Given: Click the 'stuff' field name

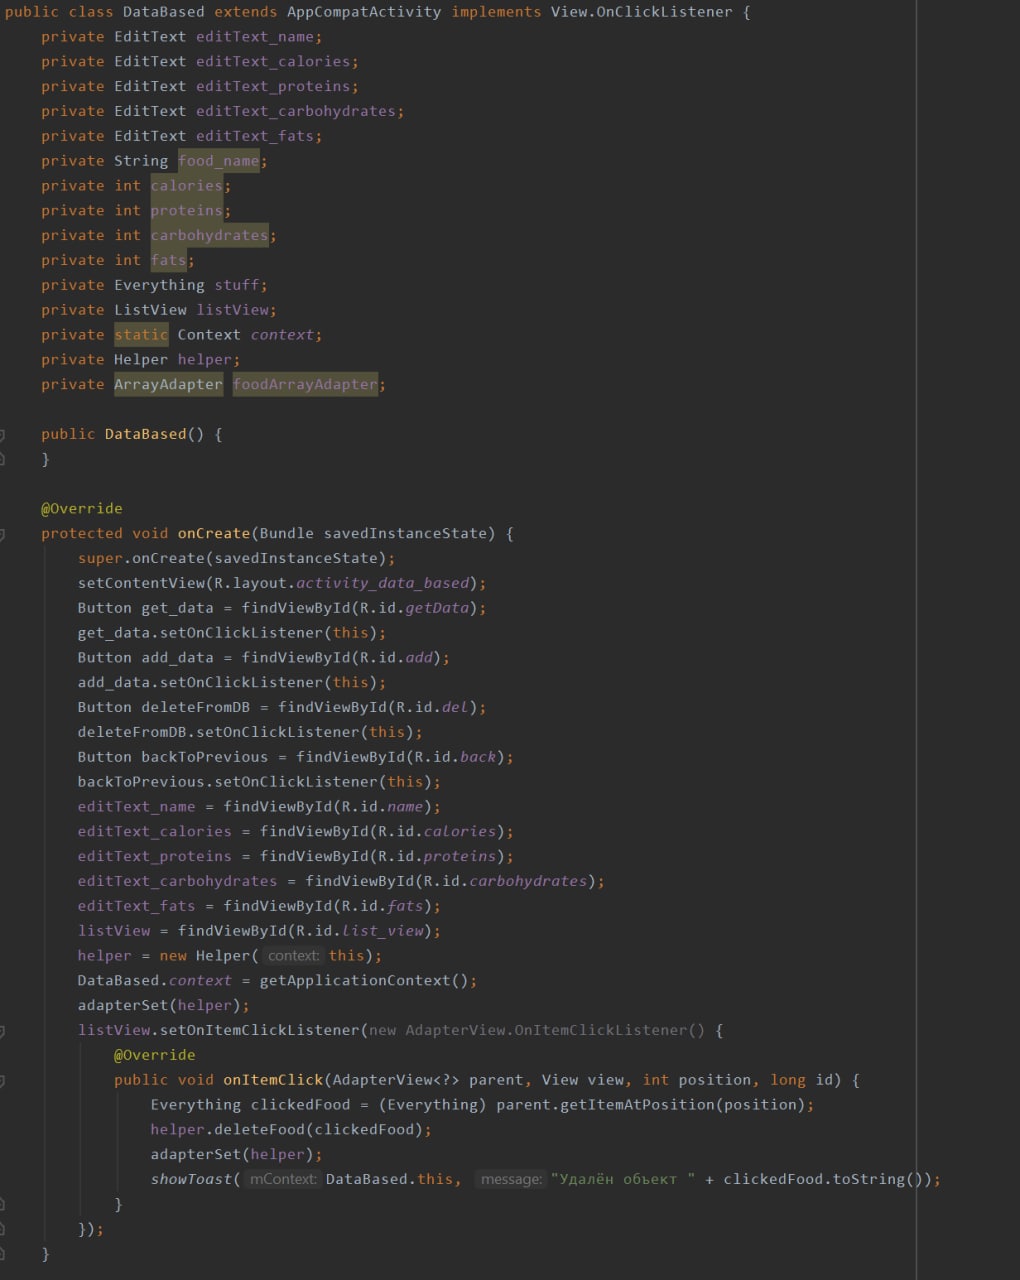Looking at the screenshot, I should 237,285.
